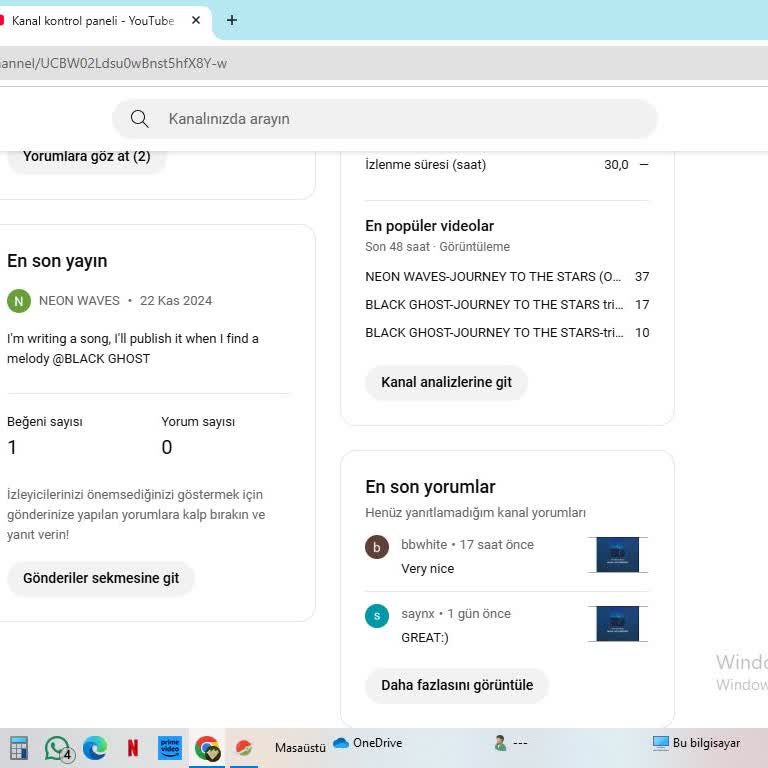Click the user icon with dashes in taskbar

point(511,743)
